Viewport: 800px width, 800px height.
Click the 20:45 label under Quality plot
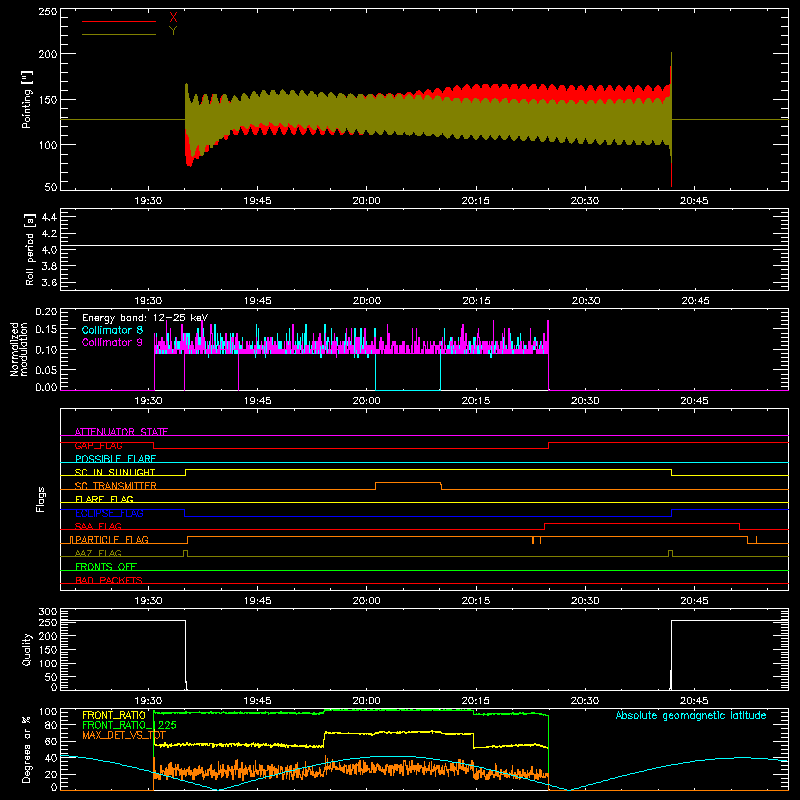pos(694,701)
